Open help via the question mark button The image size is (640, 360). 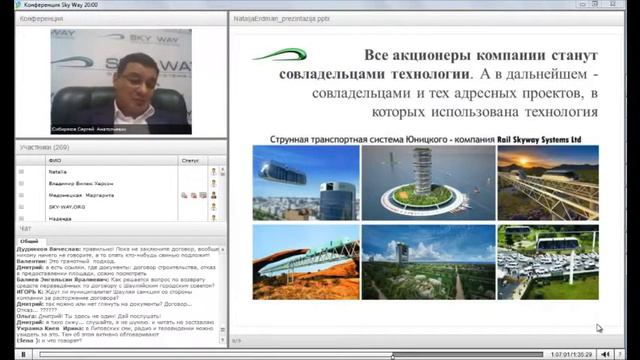click(x=619, y=355)
